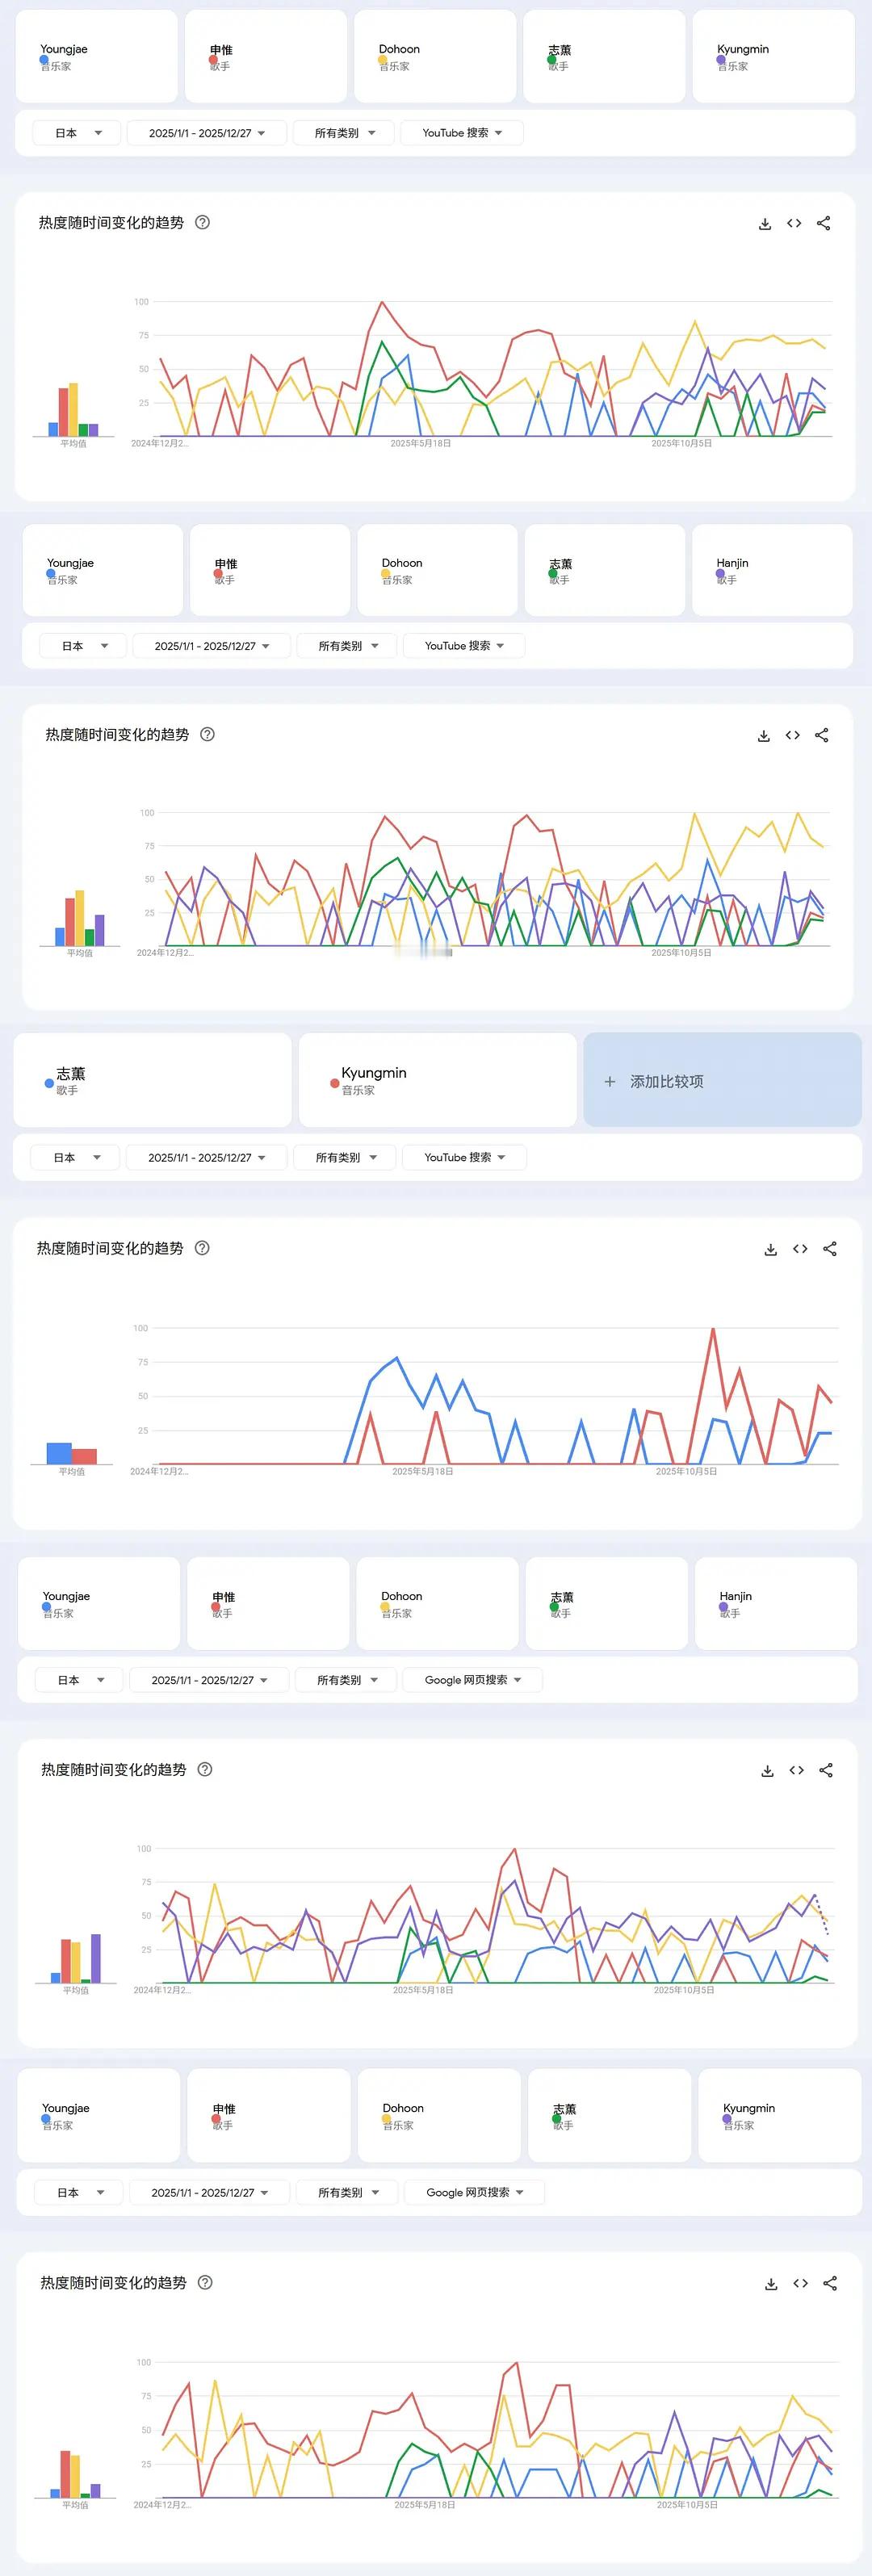Open embed code for the topmost chart
This screenshot has height=2576, width=872.
(x=794, y=223)
